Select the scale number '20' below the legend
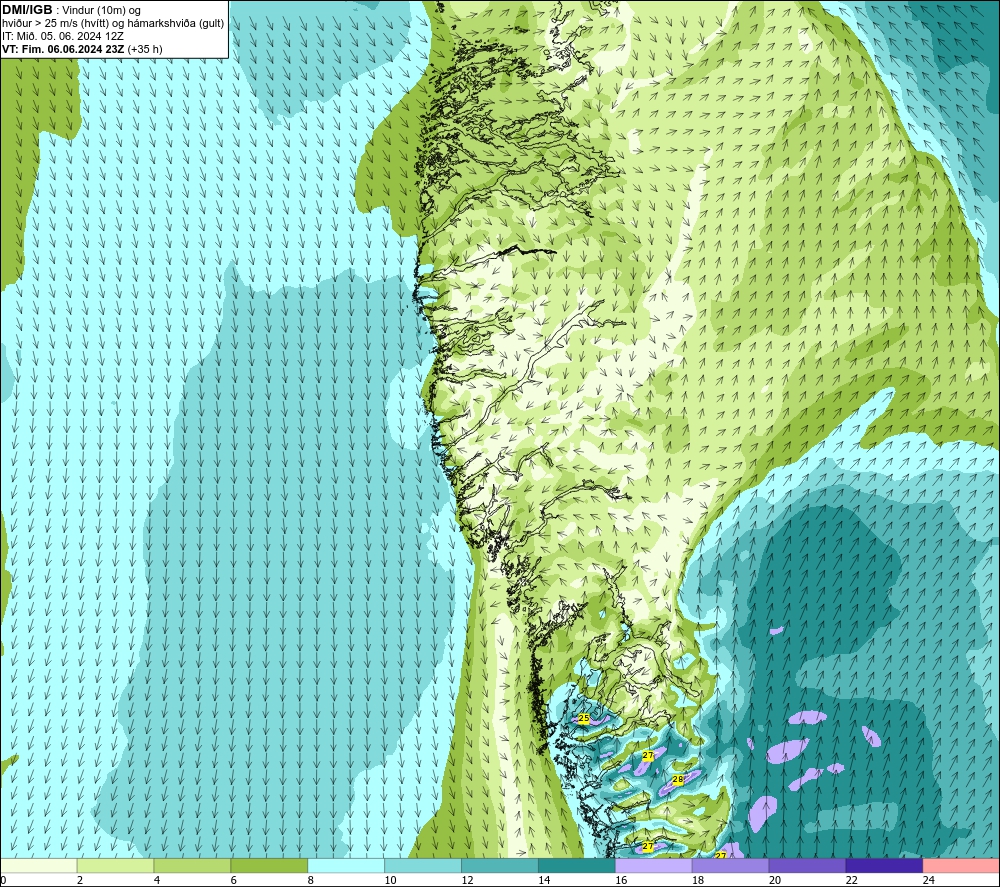The height and width of the screenshot is (887, 1000). coord(775,880)
